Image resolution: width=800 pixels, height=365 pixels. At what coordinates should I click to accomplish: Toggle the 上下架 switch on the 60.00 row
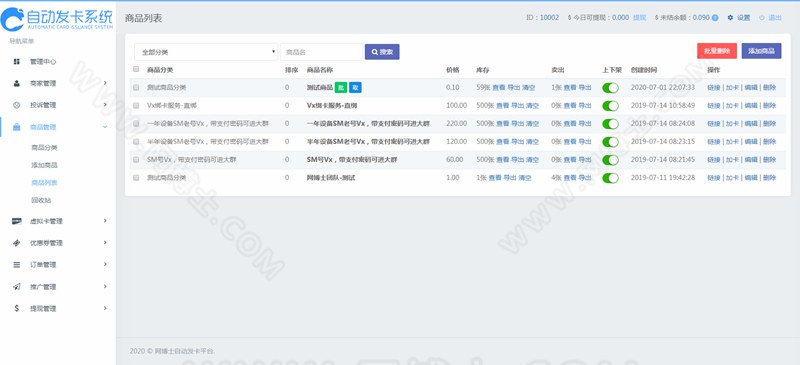click(x=610, y=160)
